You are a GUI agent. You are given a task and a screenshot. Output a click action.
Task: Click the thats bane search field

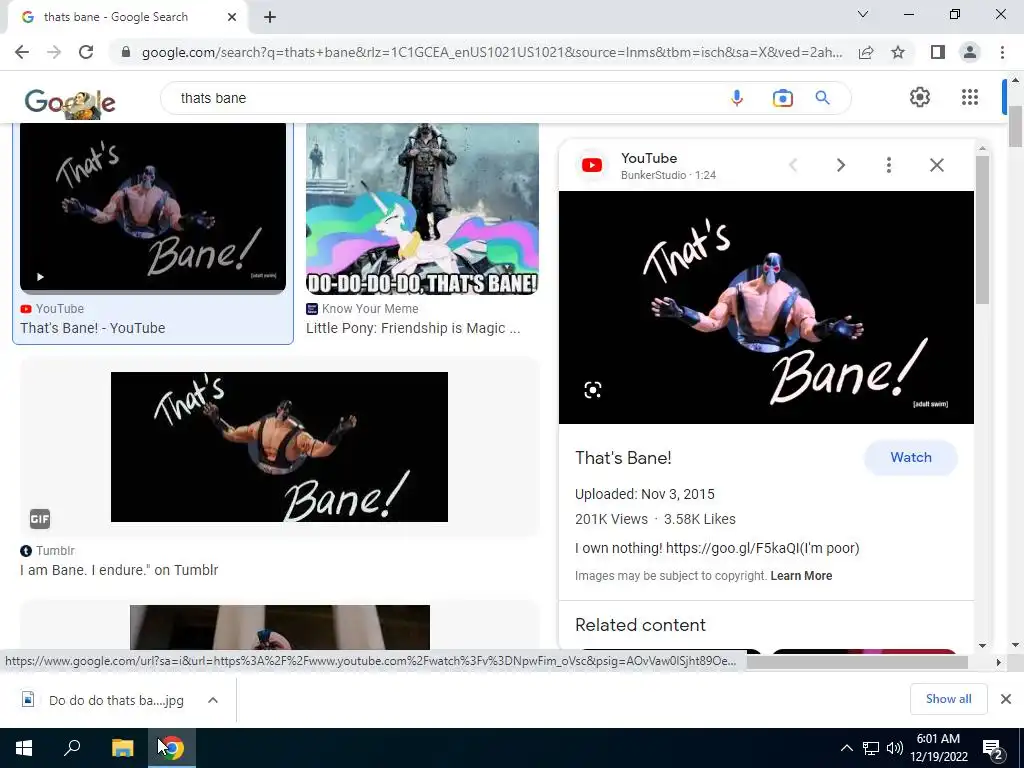click(x=444, y=98)
